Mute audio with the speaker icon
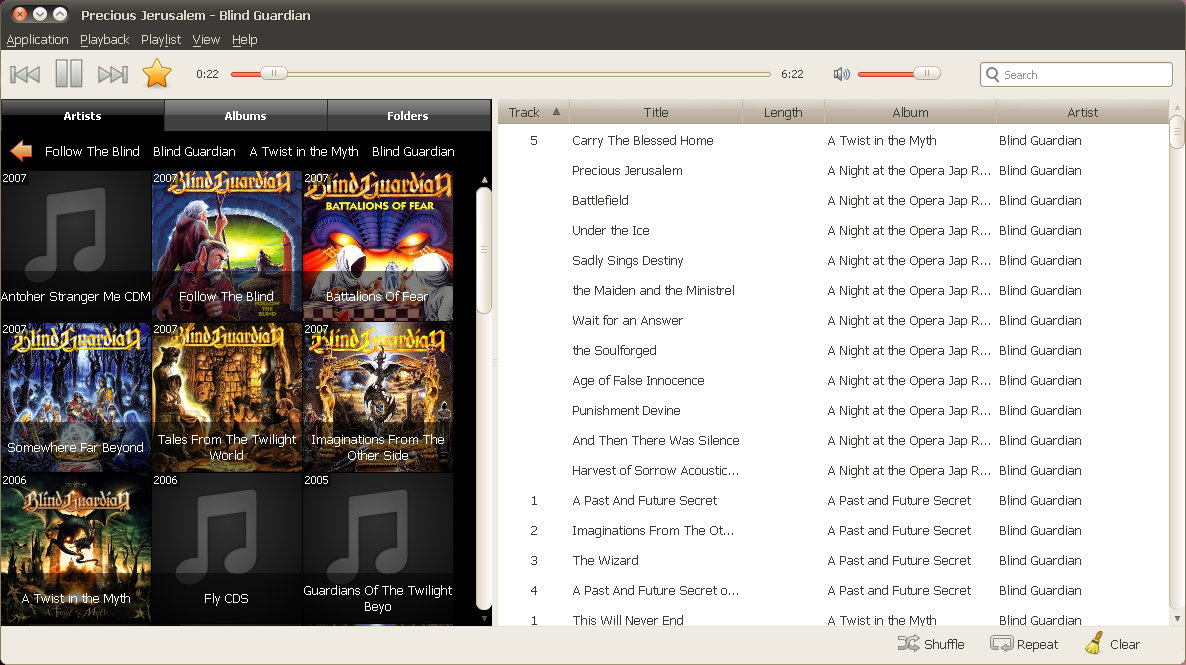Image resolution: width=1186 pixels, height=665 pixels. [841, 74]
